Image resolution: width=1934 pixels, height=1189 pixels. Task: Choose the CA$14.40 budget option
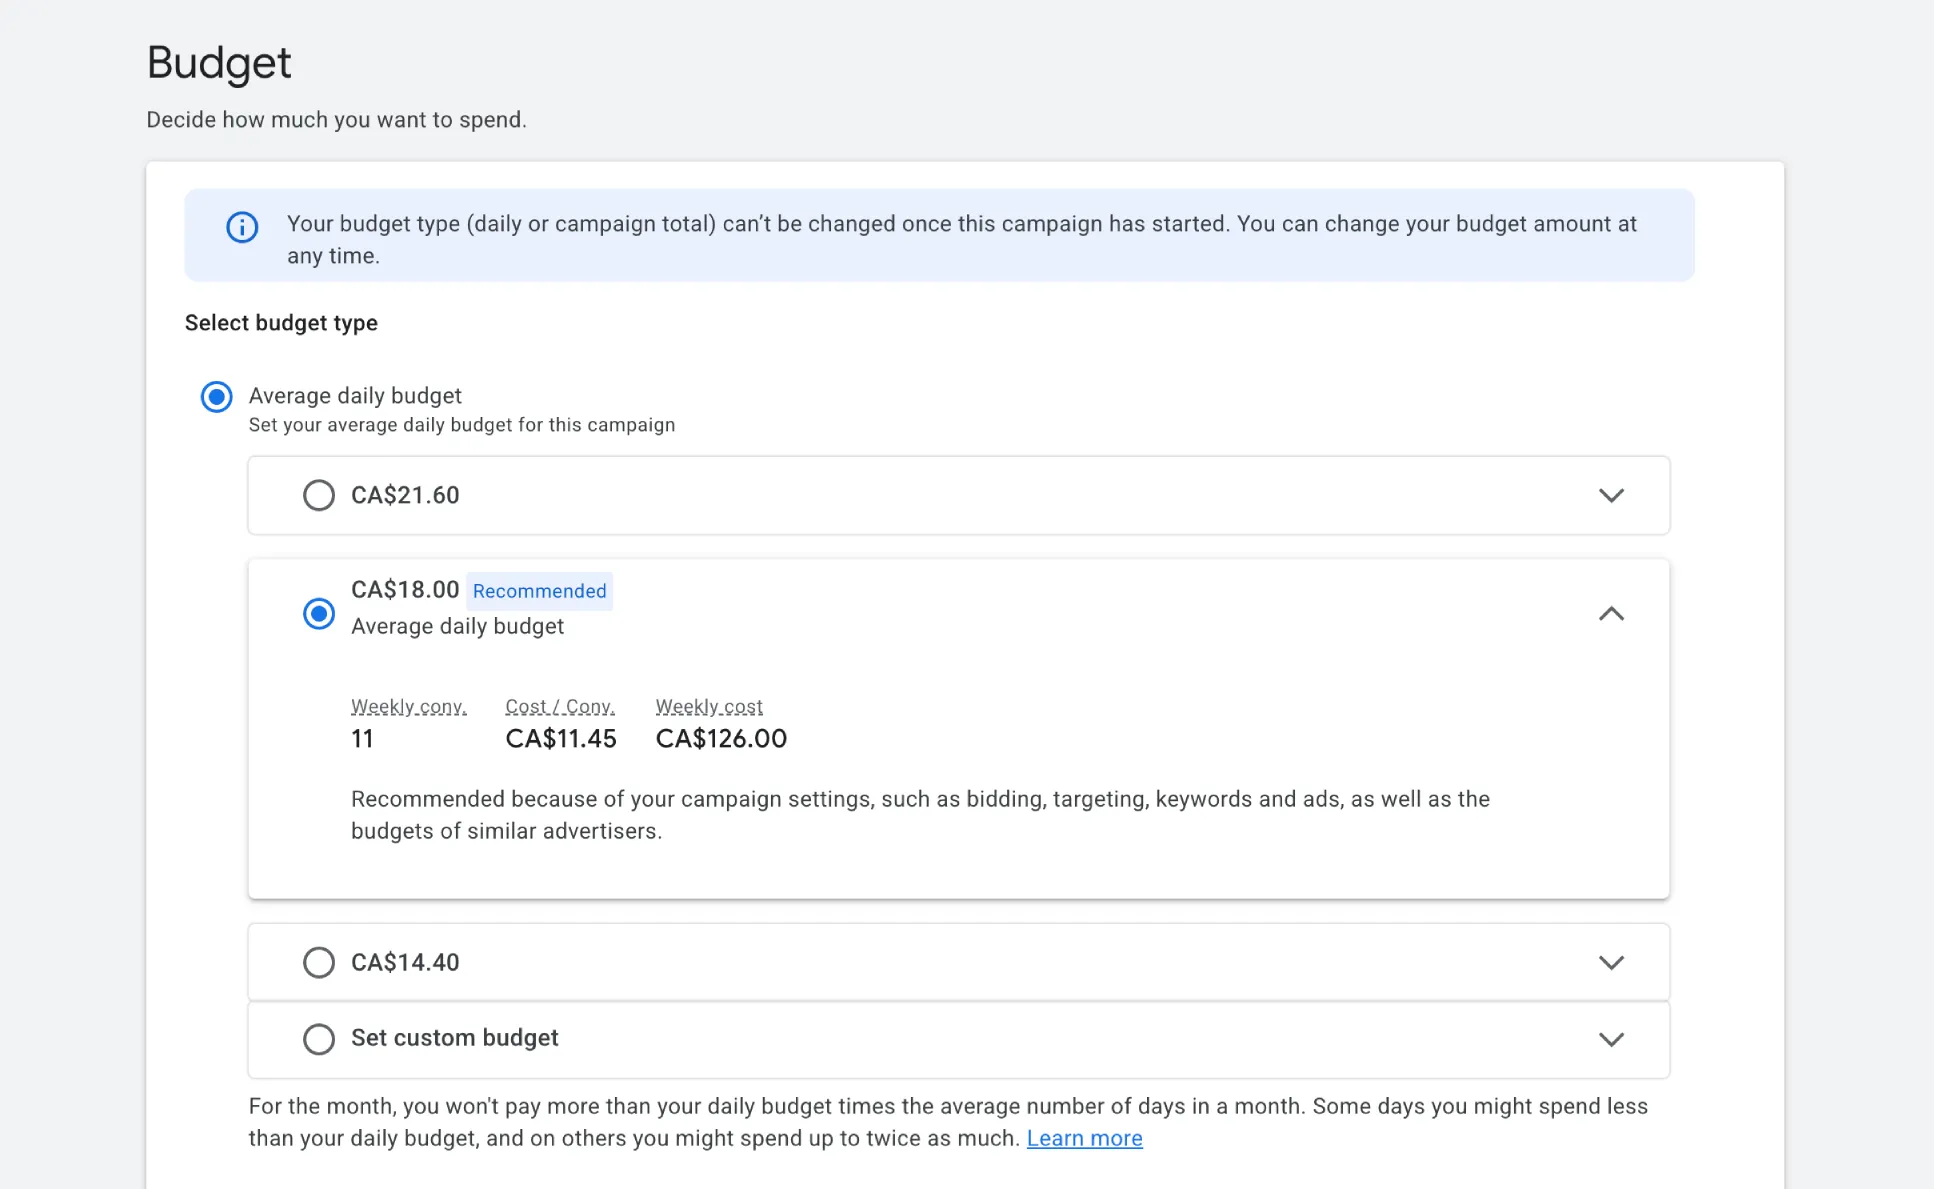point(319,962)
